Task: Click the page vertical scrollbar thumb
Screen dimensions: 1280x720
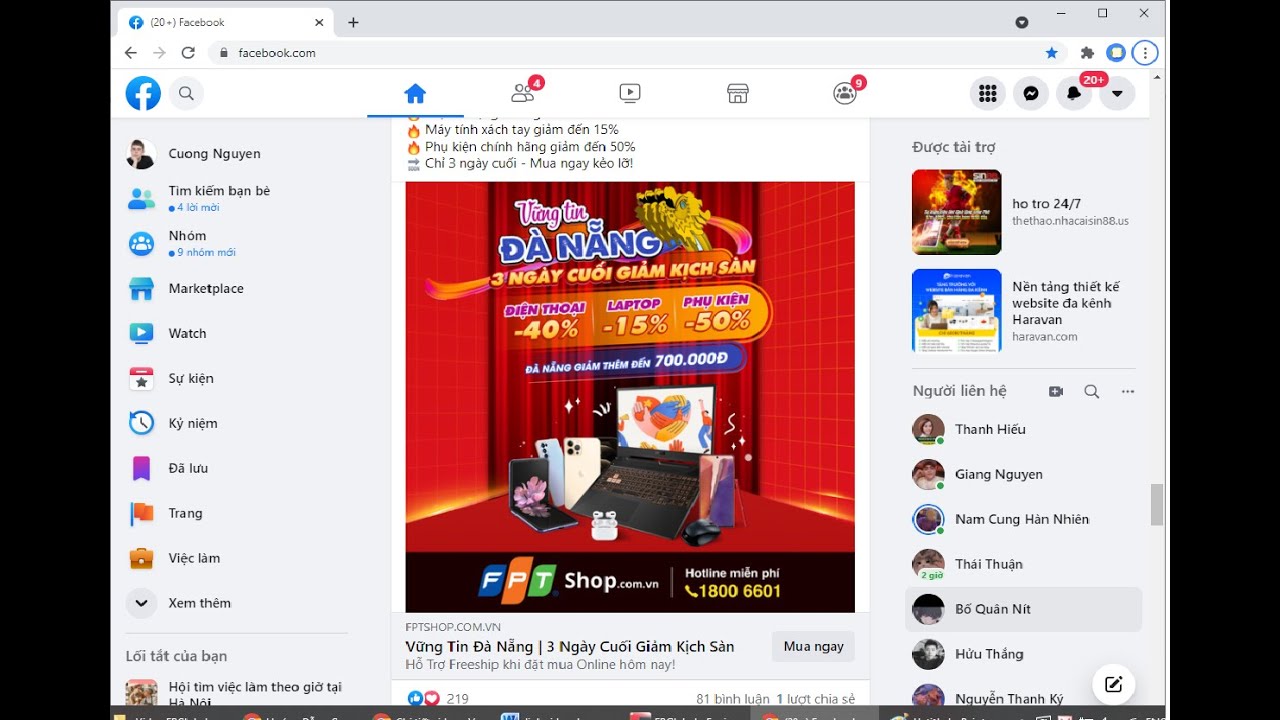Action: pos(1157,504)
